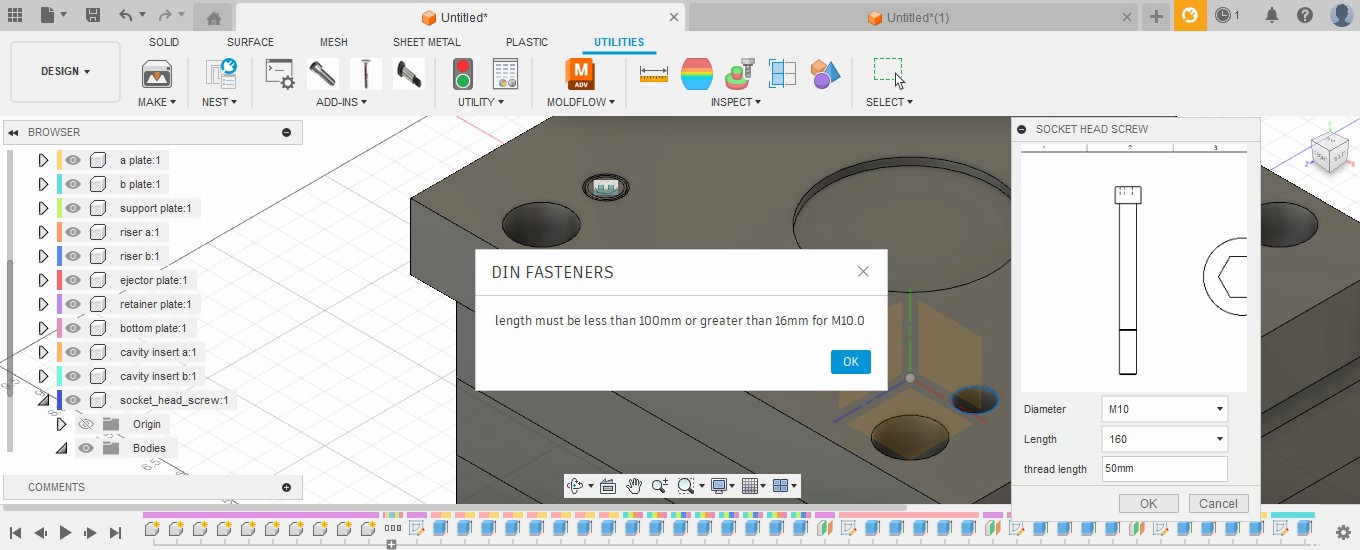The image size is (1360, 550).
Task: Click OK in DIN FASTENERS dialog
Action: pyautogui.click(x=851, y=362)
